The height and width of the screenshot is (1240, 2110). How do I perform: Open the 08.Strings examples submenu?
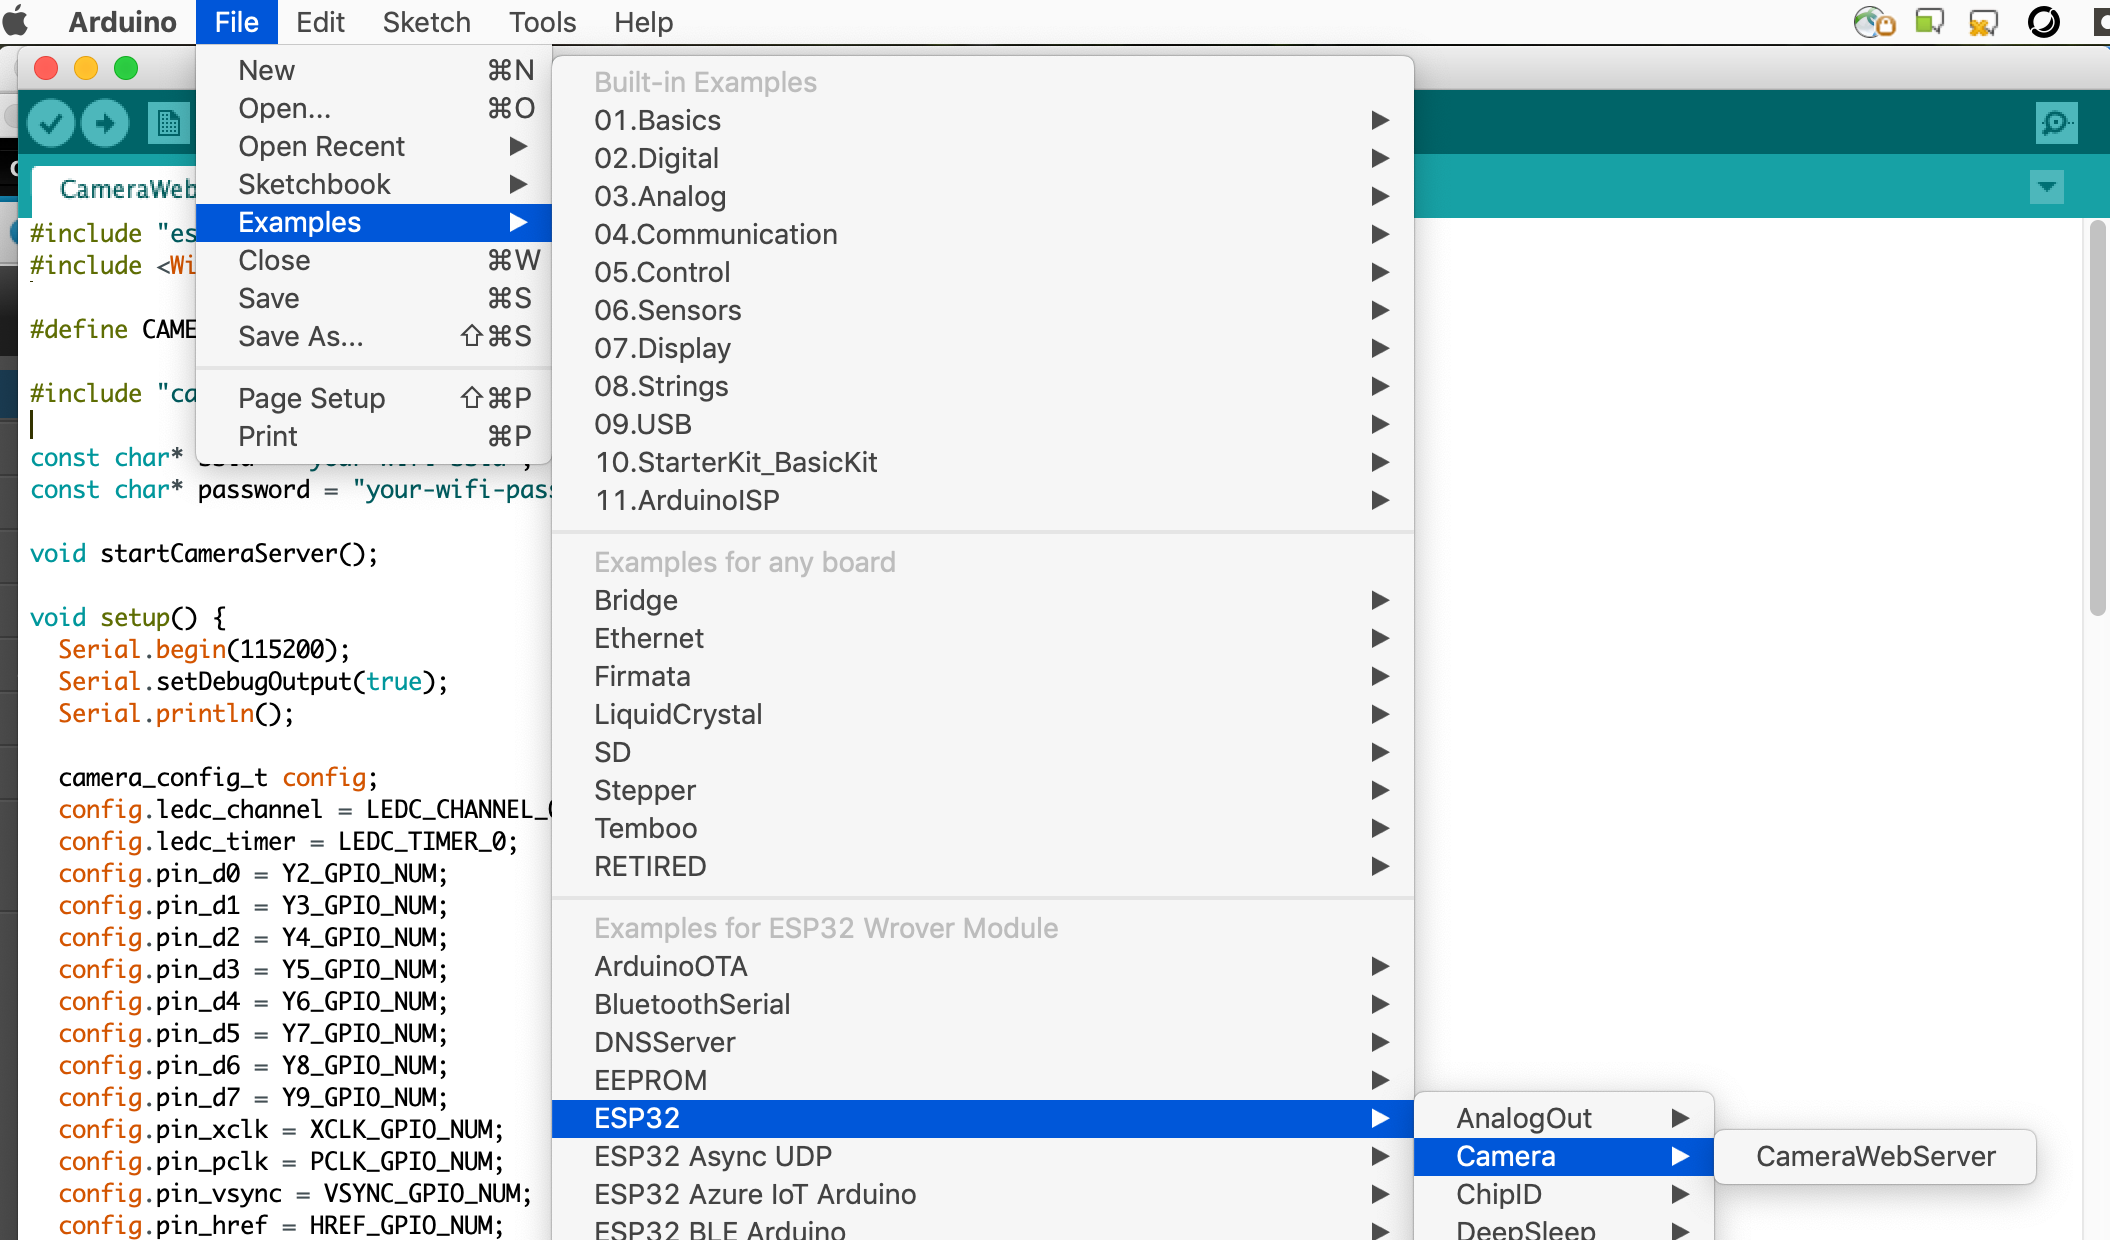pos(983,386)
